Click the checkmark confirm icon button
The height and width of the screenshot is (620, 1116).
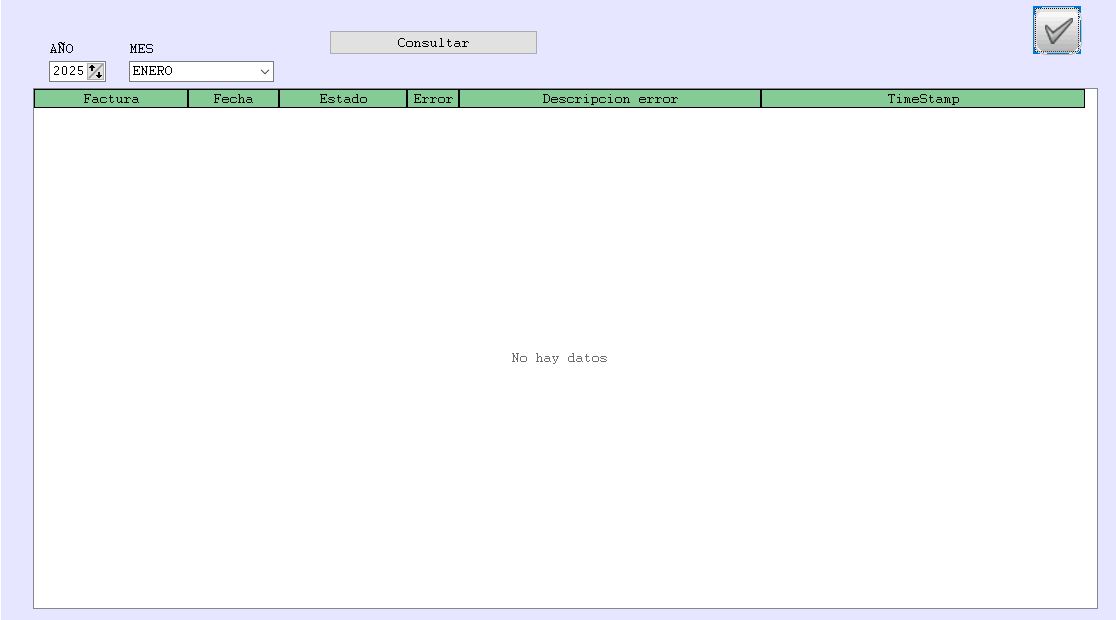pyautogui.click(x=1056, y=30)
